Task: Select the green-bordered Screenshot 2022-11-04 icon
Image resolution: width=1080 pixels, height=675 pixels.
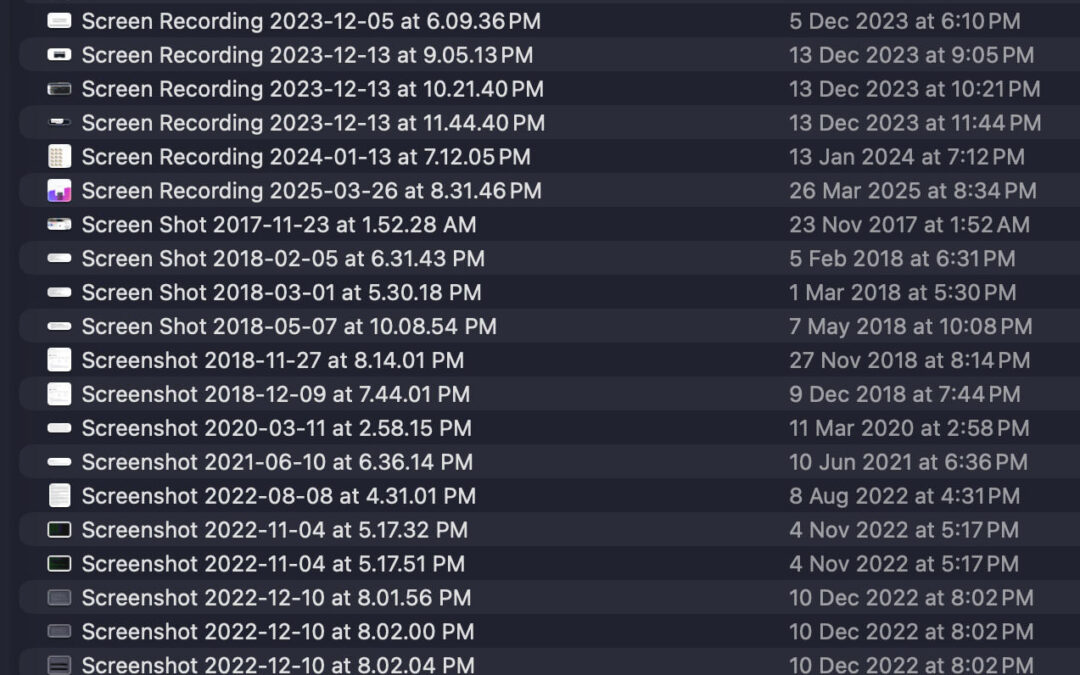Action: (x=60, y=529)
